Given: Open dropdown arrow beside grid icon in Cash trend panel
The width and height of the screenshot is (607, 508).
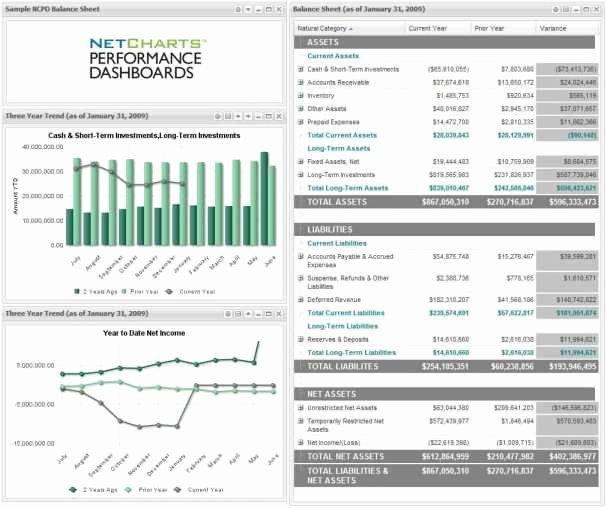Looking at the screenshot, I should point(238,116).
